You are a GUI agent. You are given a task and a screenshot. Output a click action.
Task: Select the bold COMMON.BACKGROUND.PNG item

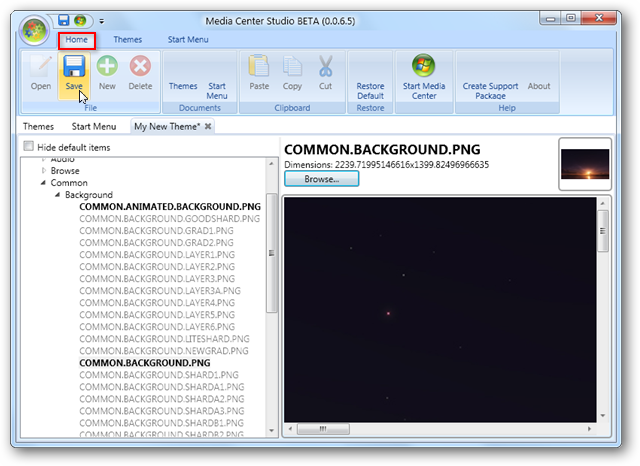point(145,363)
